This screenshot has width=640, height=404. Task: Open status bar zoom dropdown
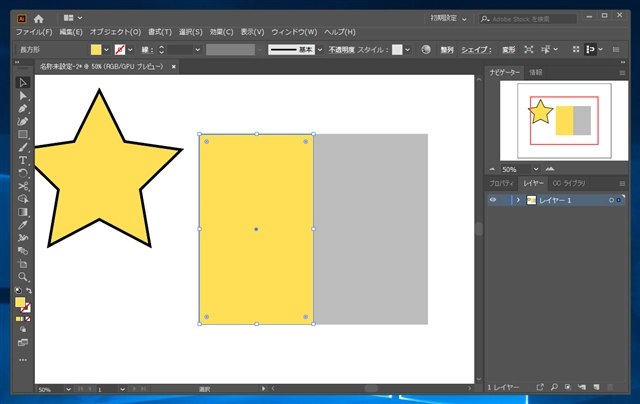coord(68,389)
